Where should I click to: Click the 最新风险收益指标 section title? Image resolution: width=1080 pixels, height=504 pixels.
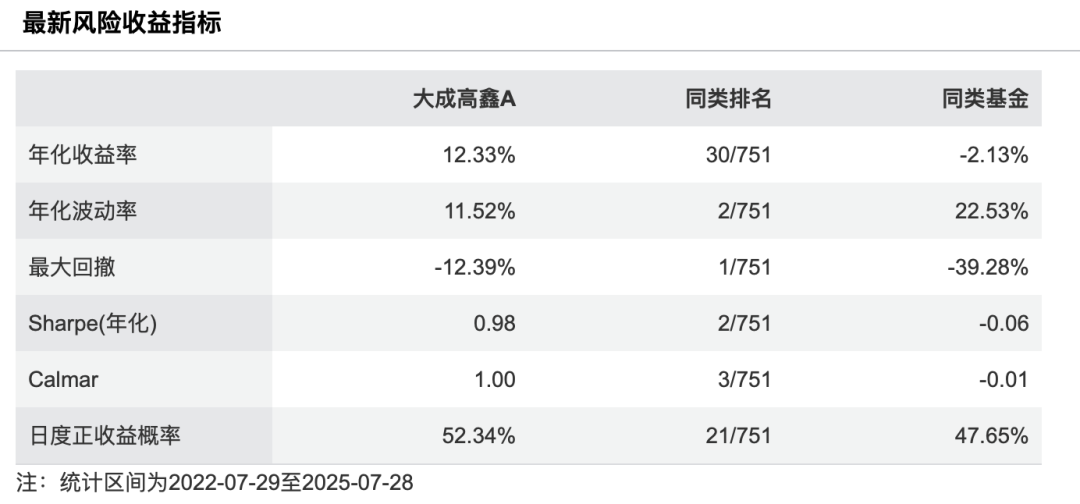121,21
